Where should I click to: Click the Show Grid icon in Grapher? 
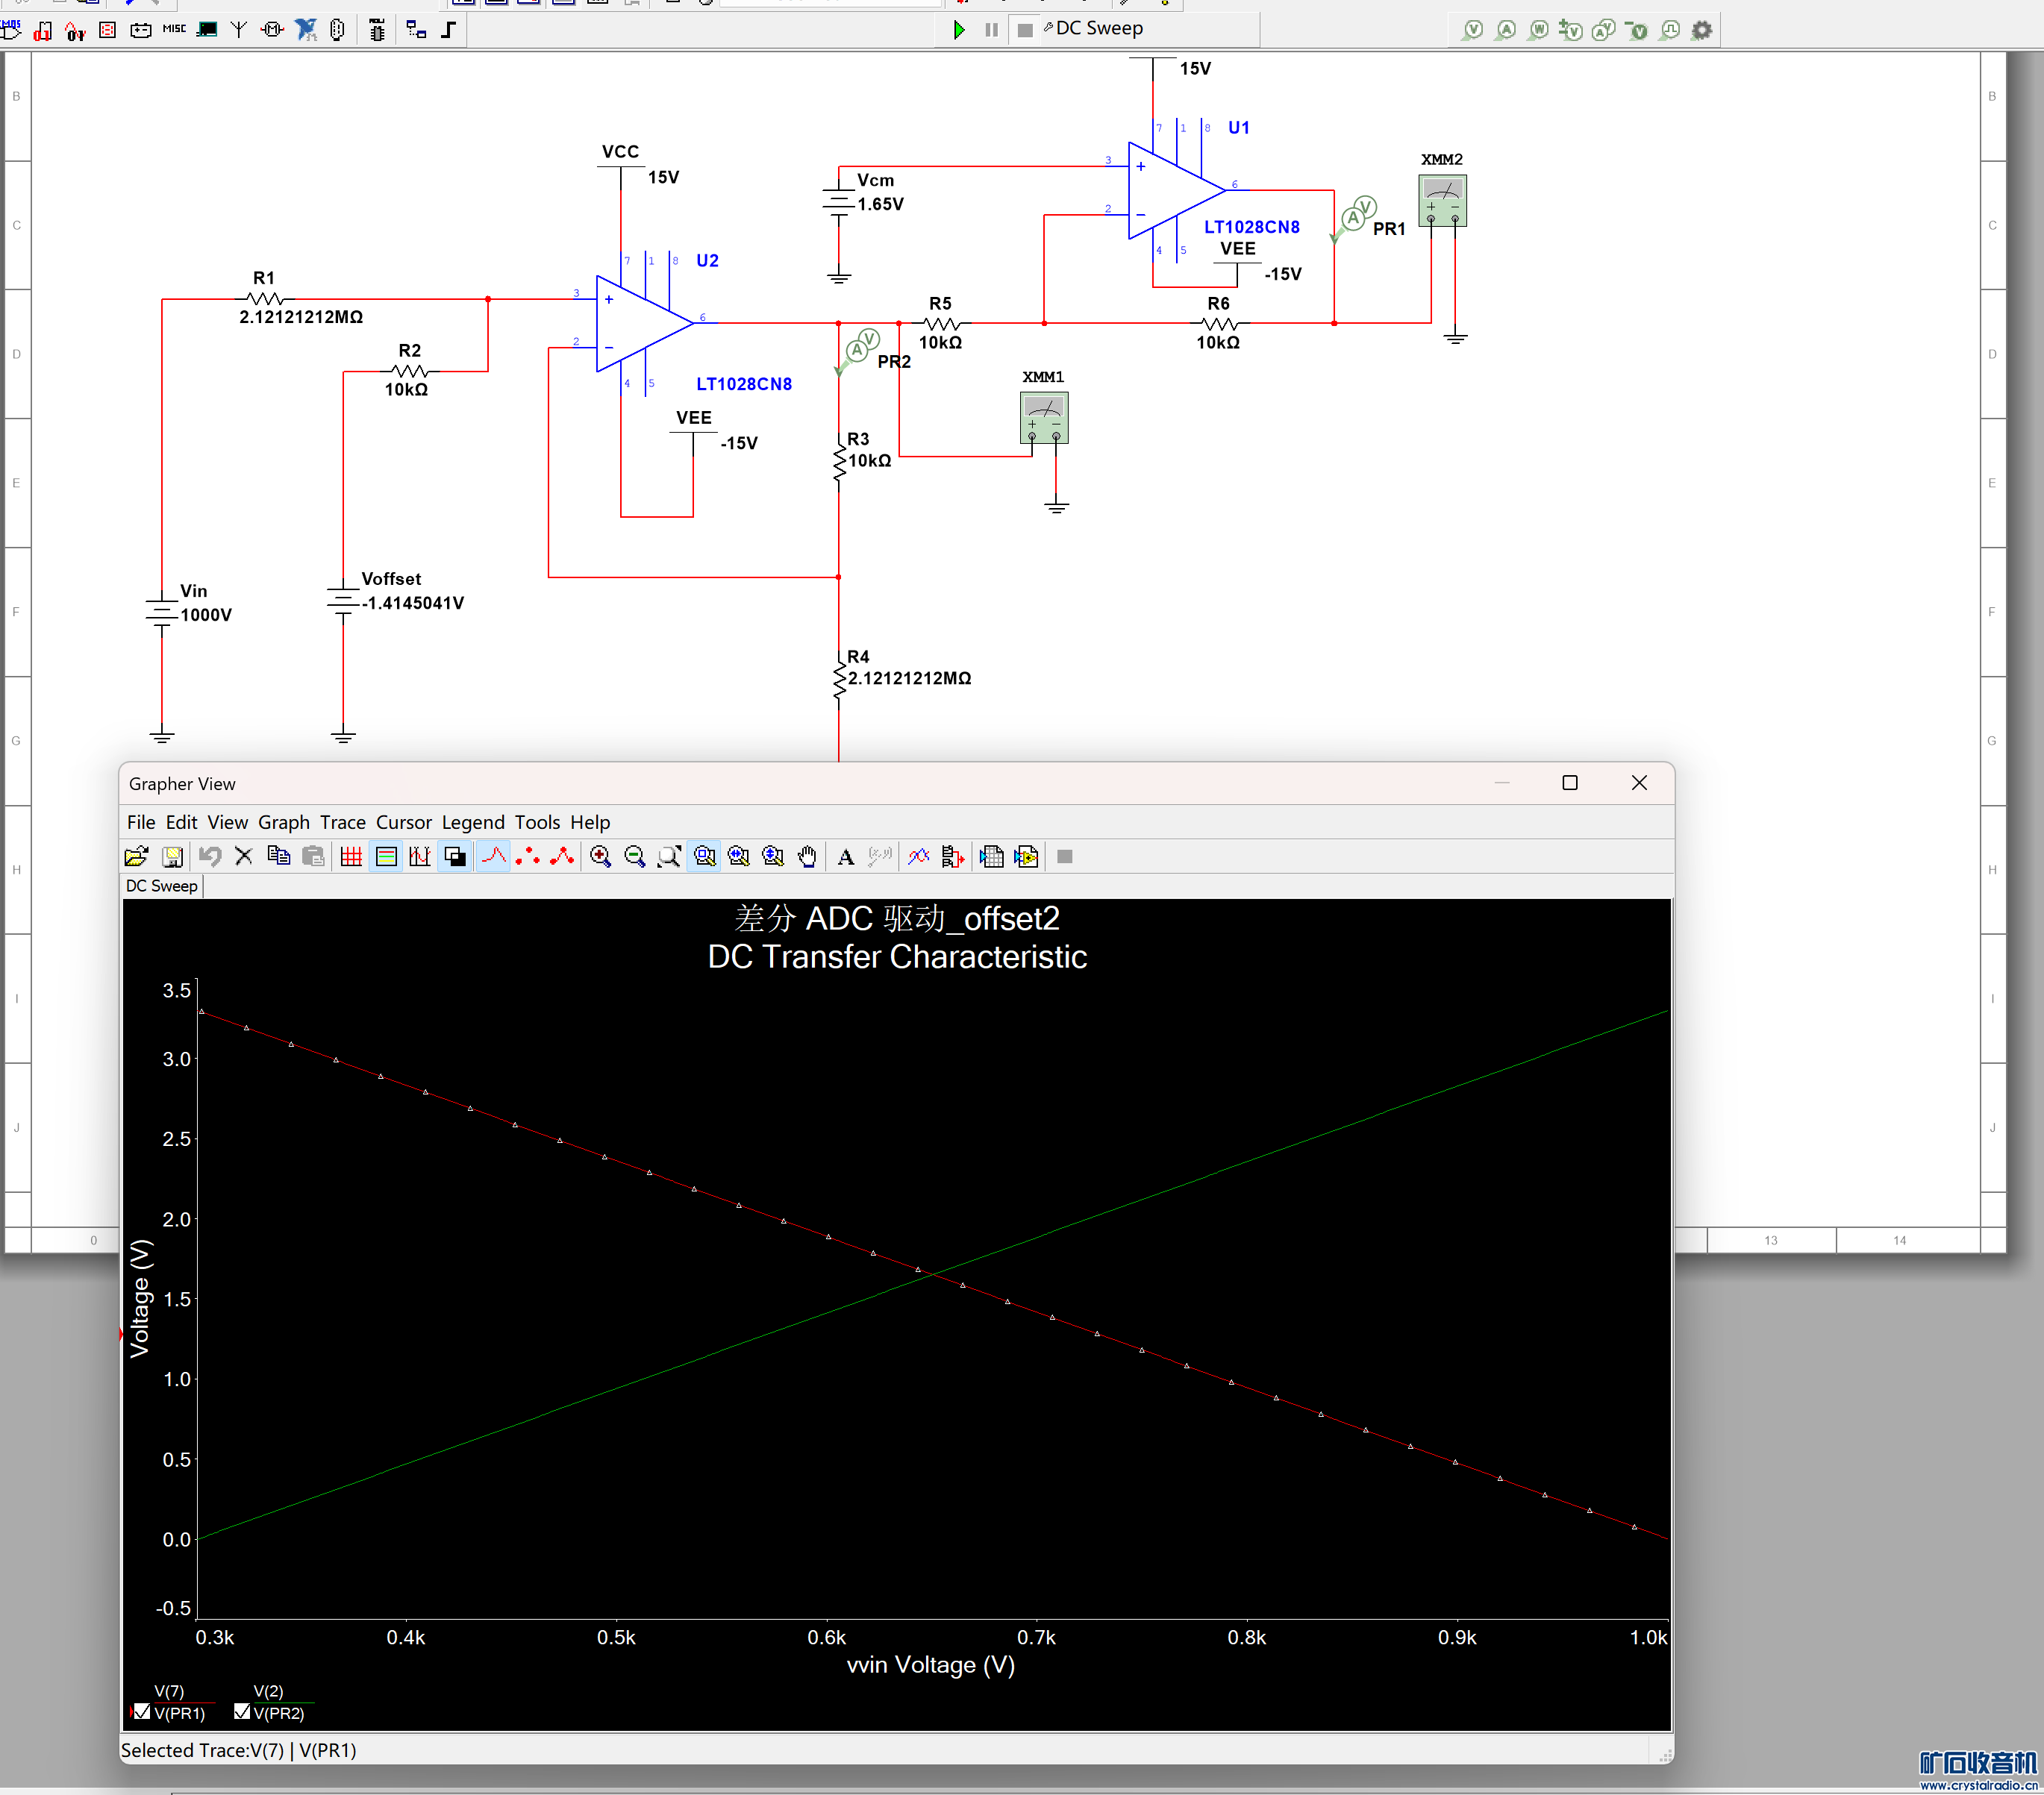tap(351, 857)
